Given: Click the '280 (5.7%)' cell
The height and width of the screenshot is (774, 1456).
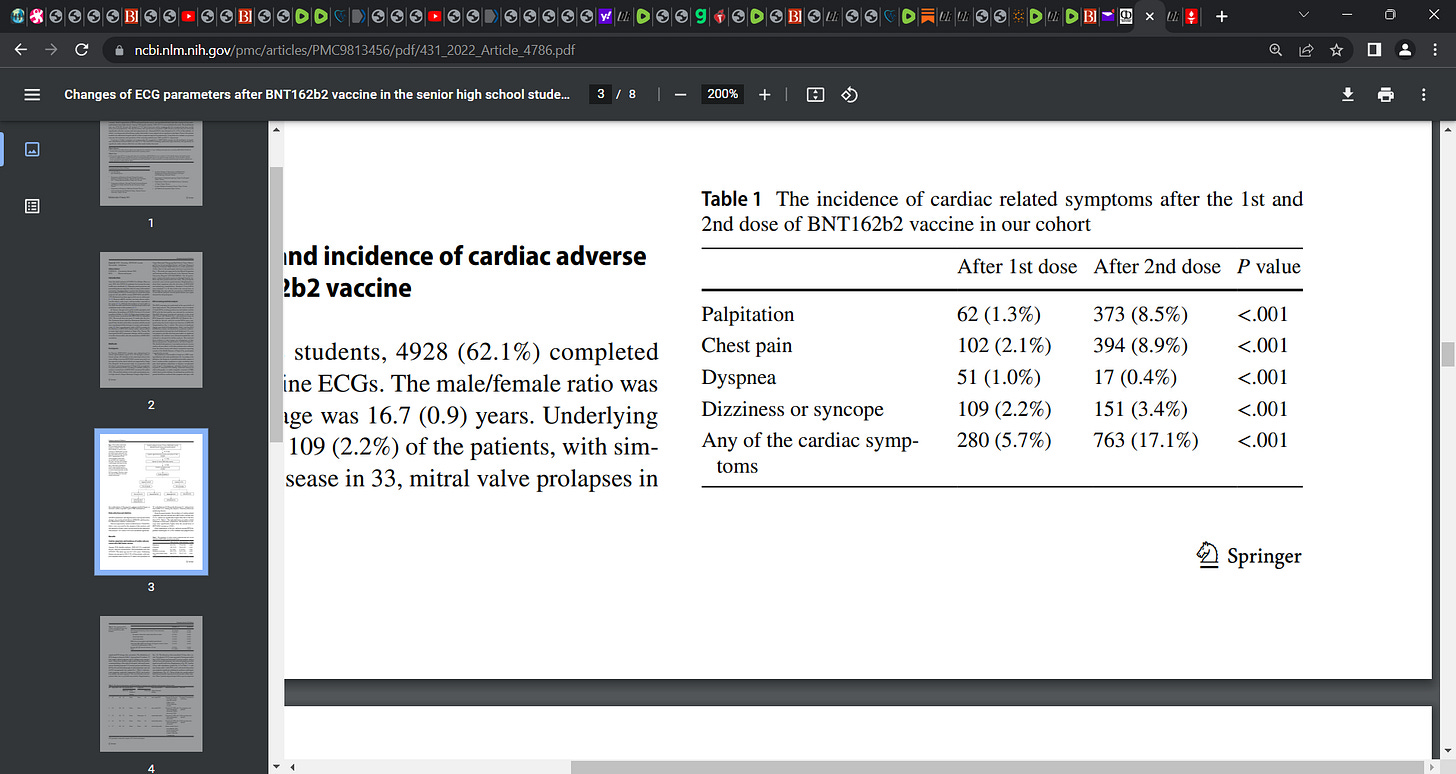Looking at the screenshot, I should tap(1004, 441).
